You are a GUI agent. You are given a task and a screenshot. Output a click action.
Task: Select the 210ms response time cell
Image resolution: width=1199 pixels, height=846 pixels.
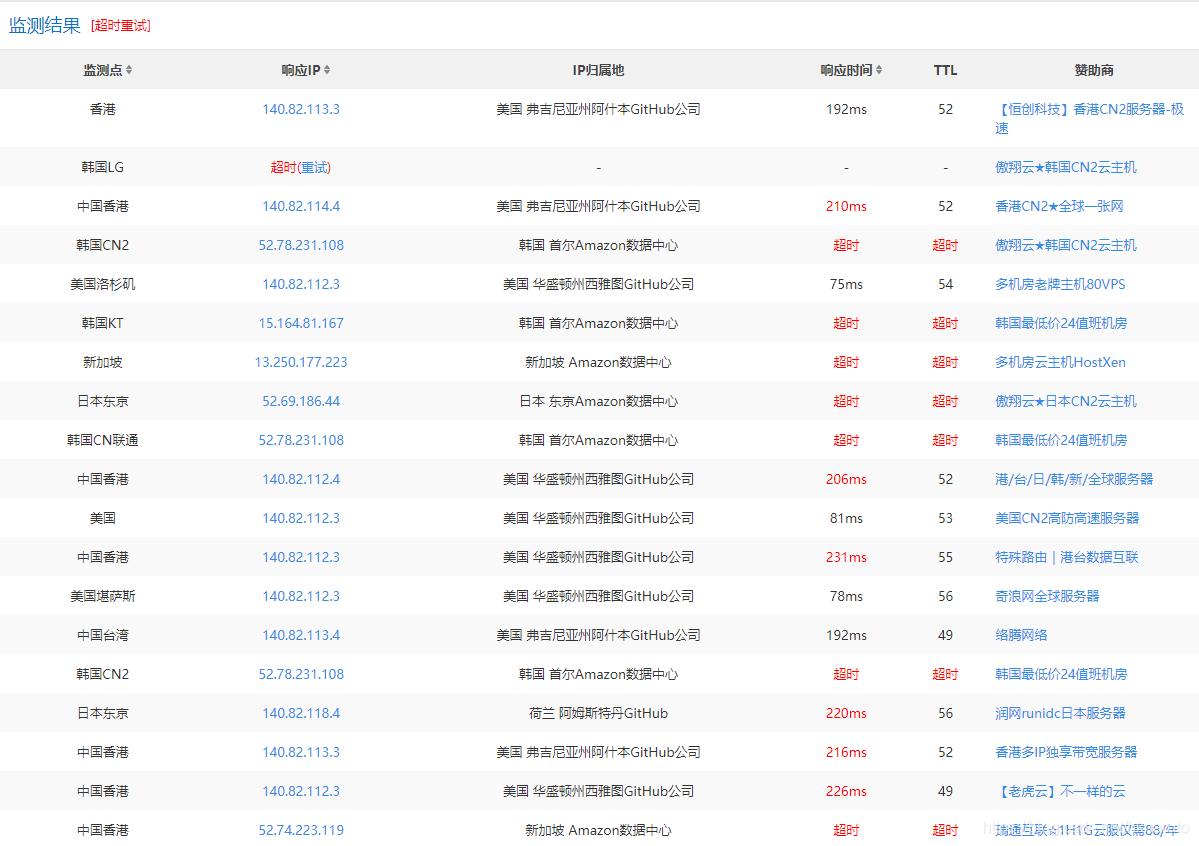click(x=846, y=206)
